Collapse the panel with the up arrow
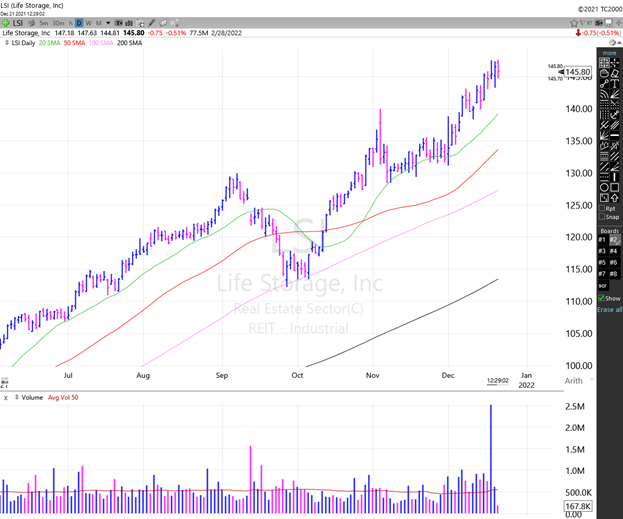This screenshot has width=623, height=519. coord(619,43)
